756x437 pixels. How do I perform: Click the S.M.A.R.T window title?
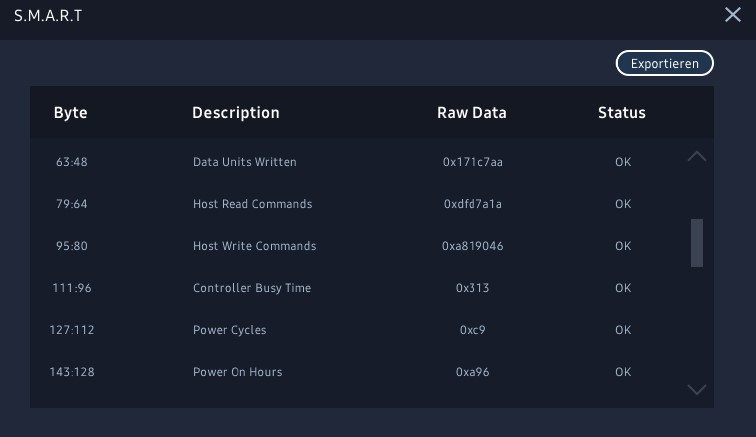click(48, 15)
